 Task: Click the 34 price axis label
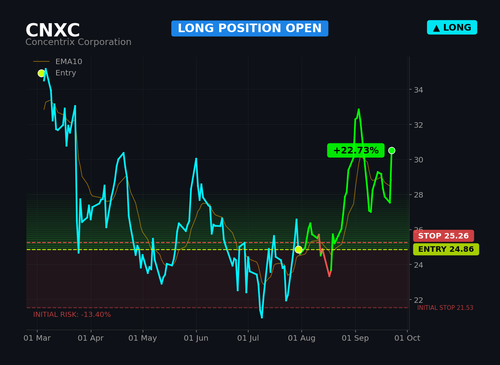tap(418, 90)
